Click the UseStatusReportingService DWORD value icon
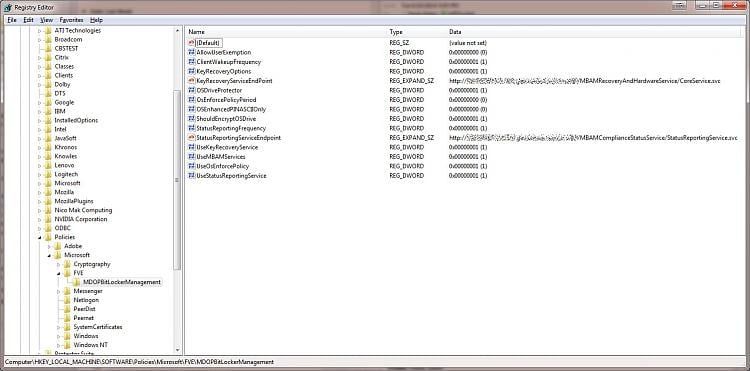 tap(192, 176)
